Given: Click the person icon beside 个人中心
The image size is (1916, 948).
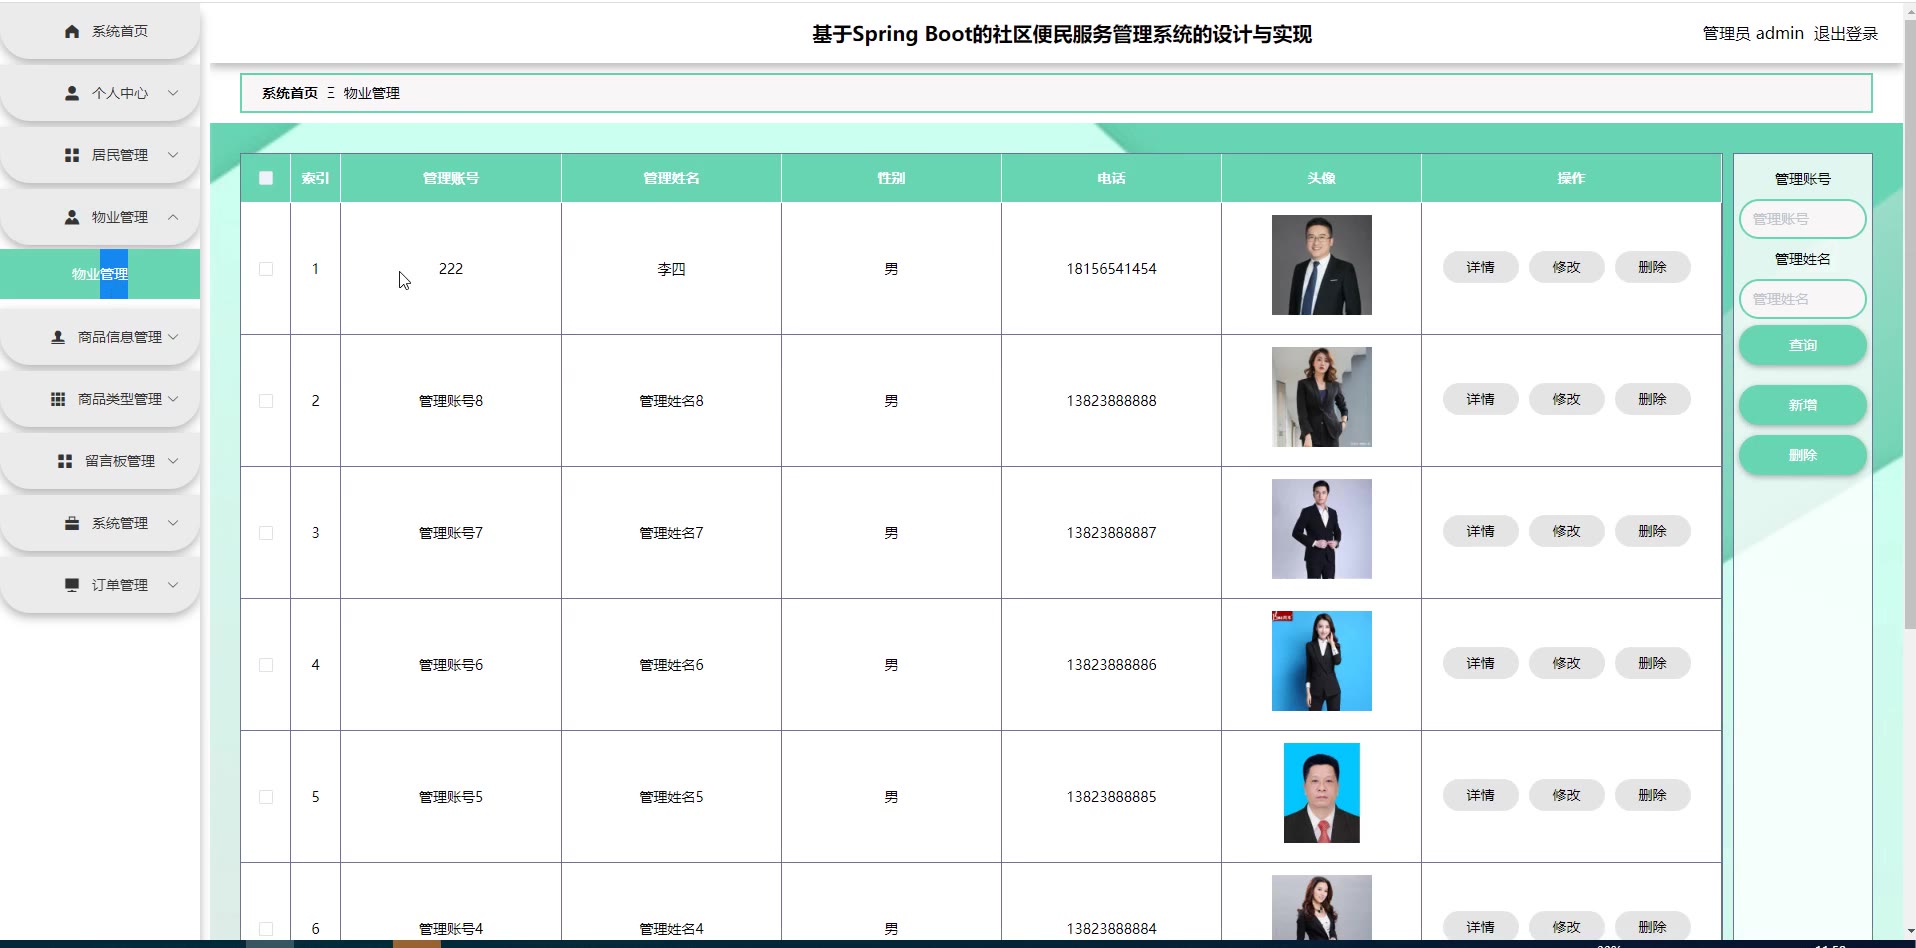Looking at the screenshot, I should [72, 93].
